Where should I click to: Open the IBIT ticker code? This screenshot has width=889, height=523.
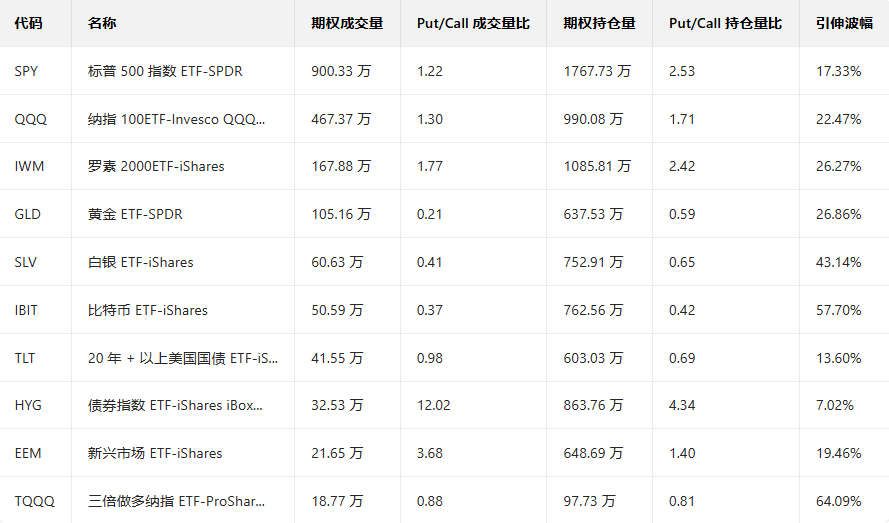26,310
